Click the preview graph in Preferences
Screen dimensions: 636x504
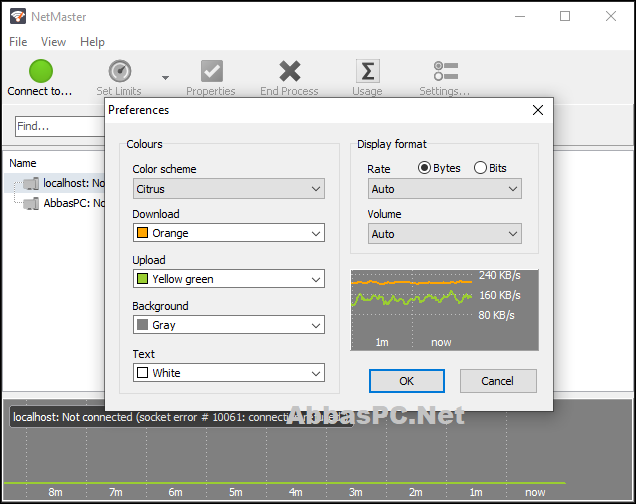(445, 310)
